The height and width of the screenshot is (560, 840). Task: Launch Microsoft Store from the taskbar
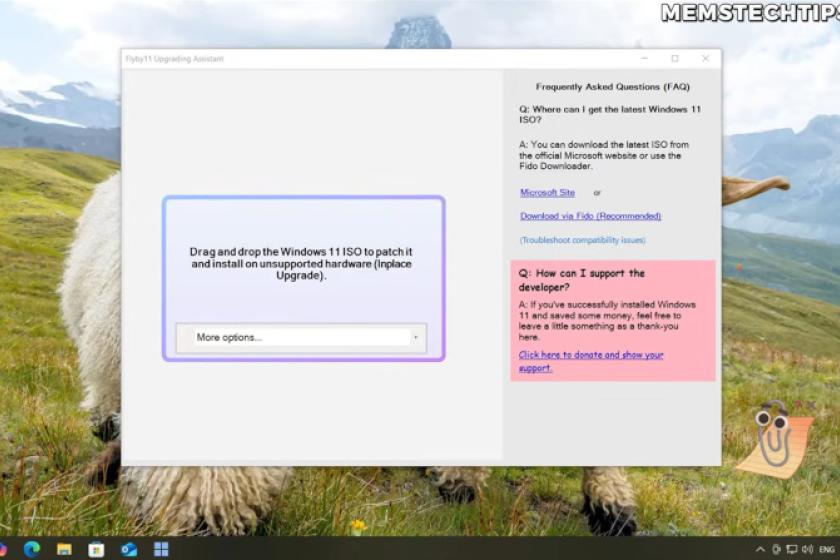pos(96,549)
